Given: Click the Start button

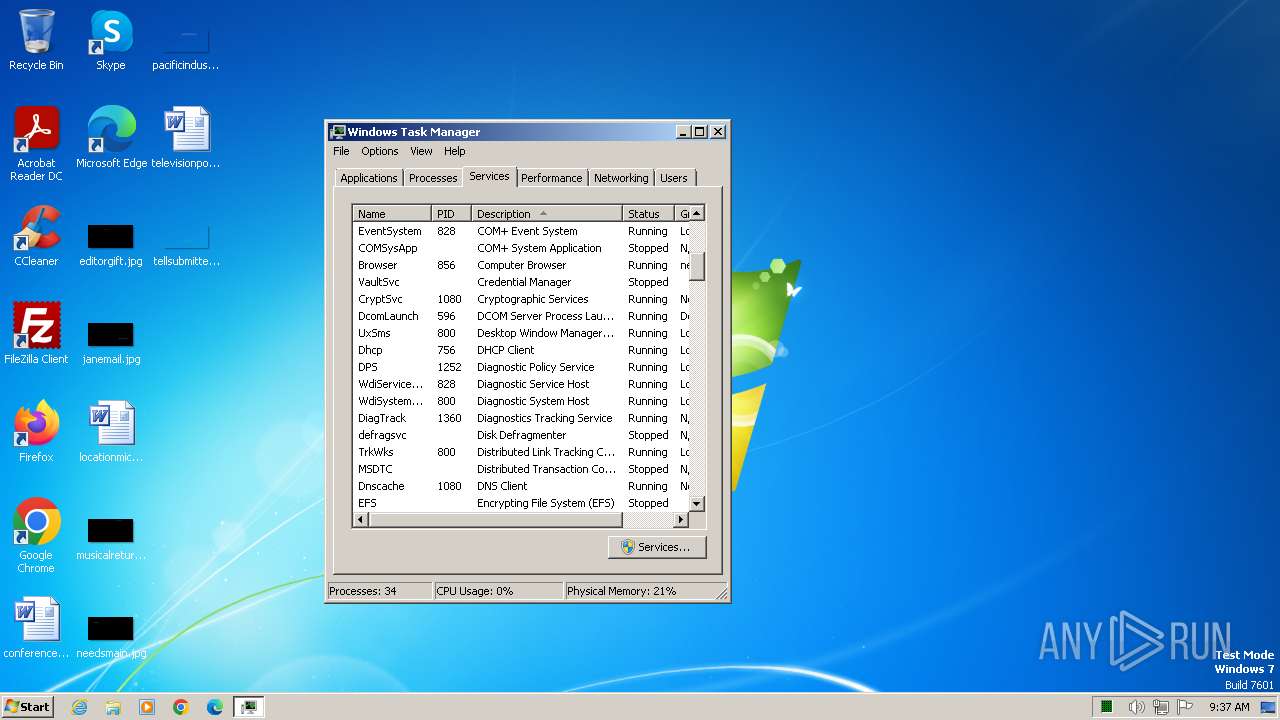Looking at the screenshot, I should coord(28,707).
